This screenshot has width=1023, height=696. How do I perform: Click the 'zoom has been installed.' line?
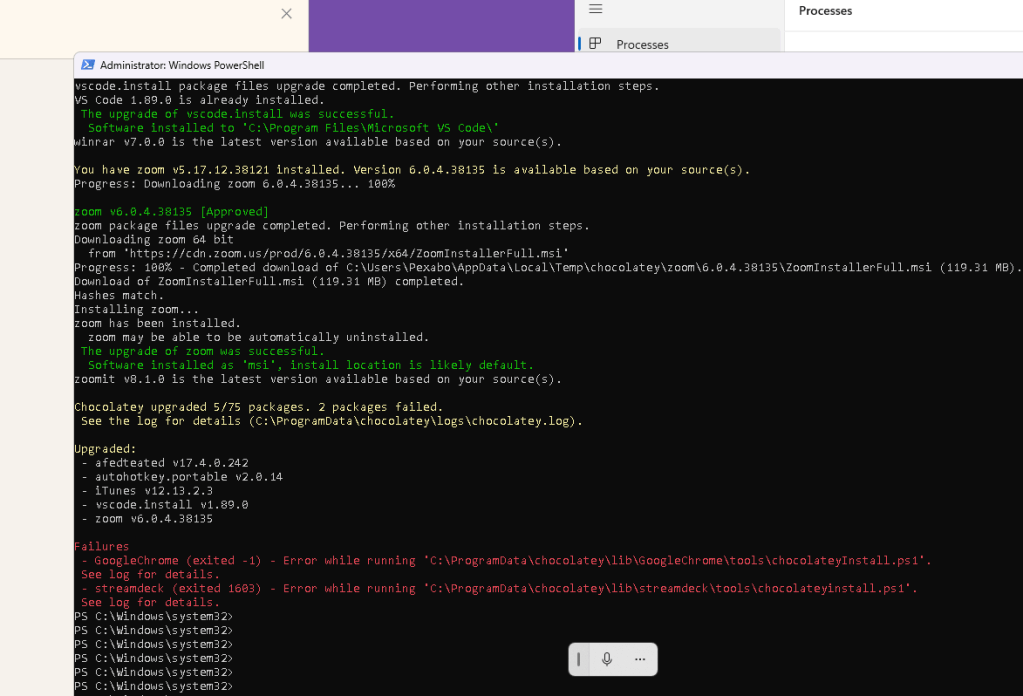(157, 323)
